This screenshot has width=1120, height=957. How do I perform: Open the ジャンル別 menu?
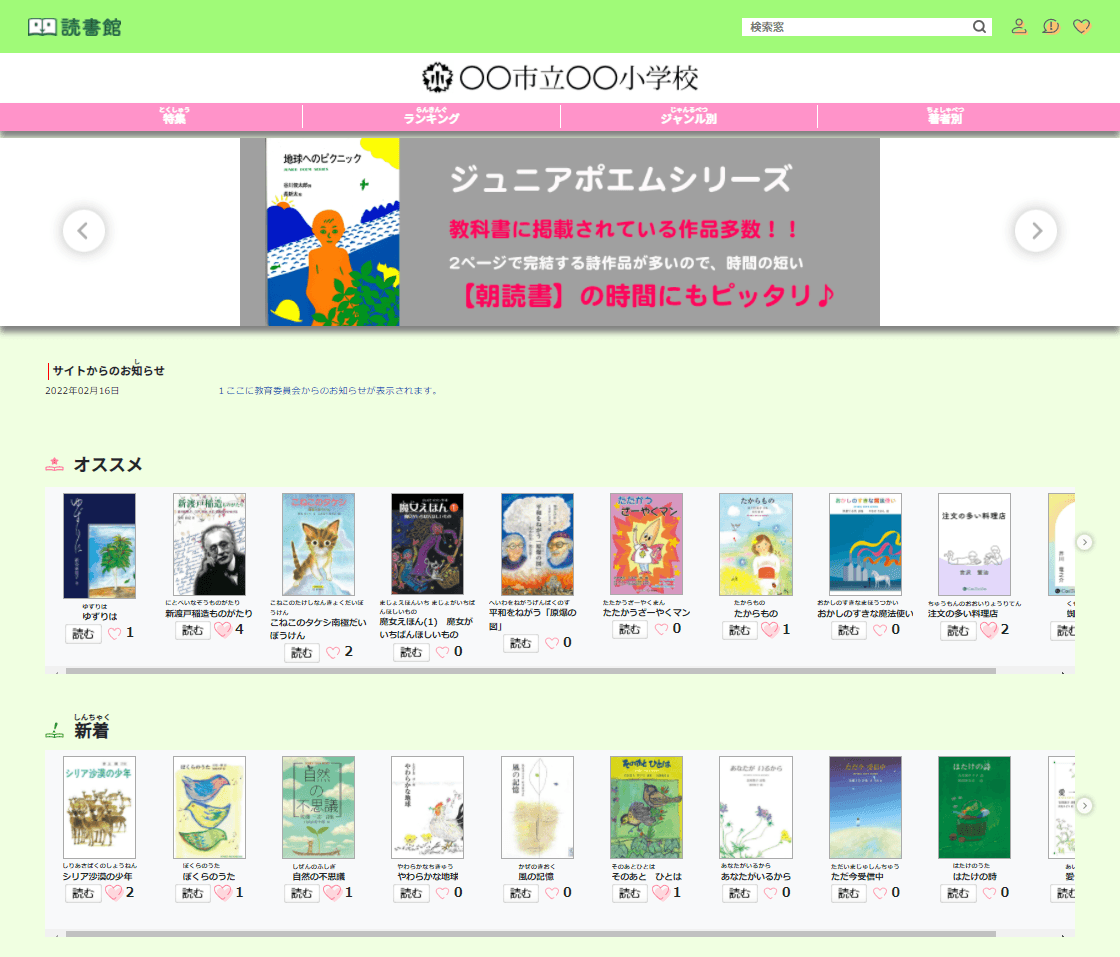(x=690, y=115)
